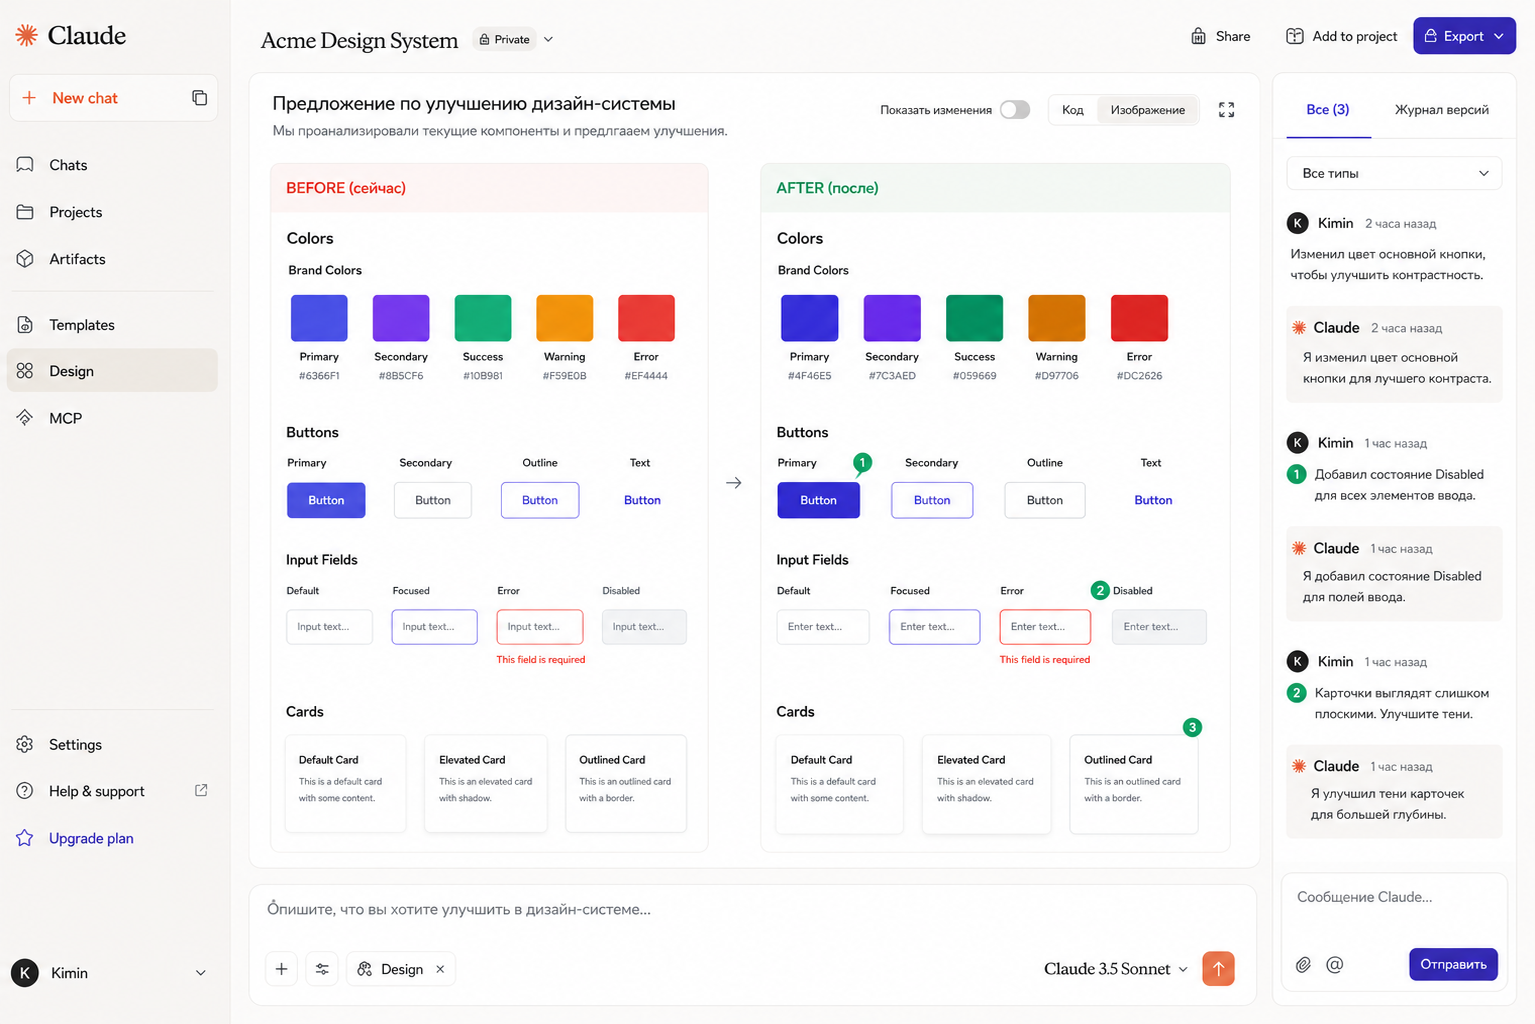
Task: Click the attach paperclip icon in comments
Action: 1303,965
